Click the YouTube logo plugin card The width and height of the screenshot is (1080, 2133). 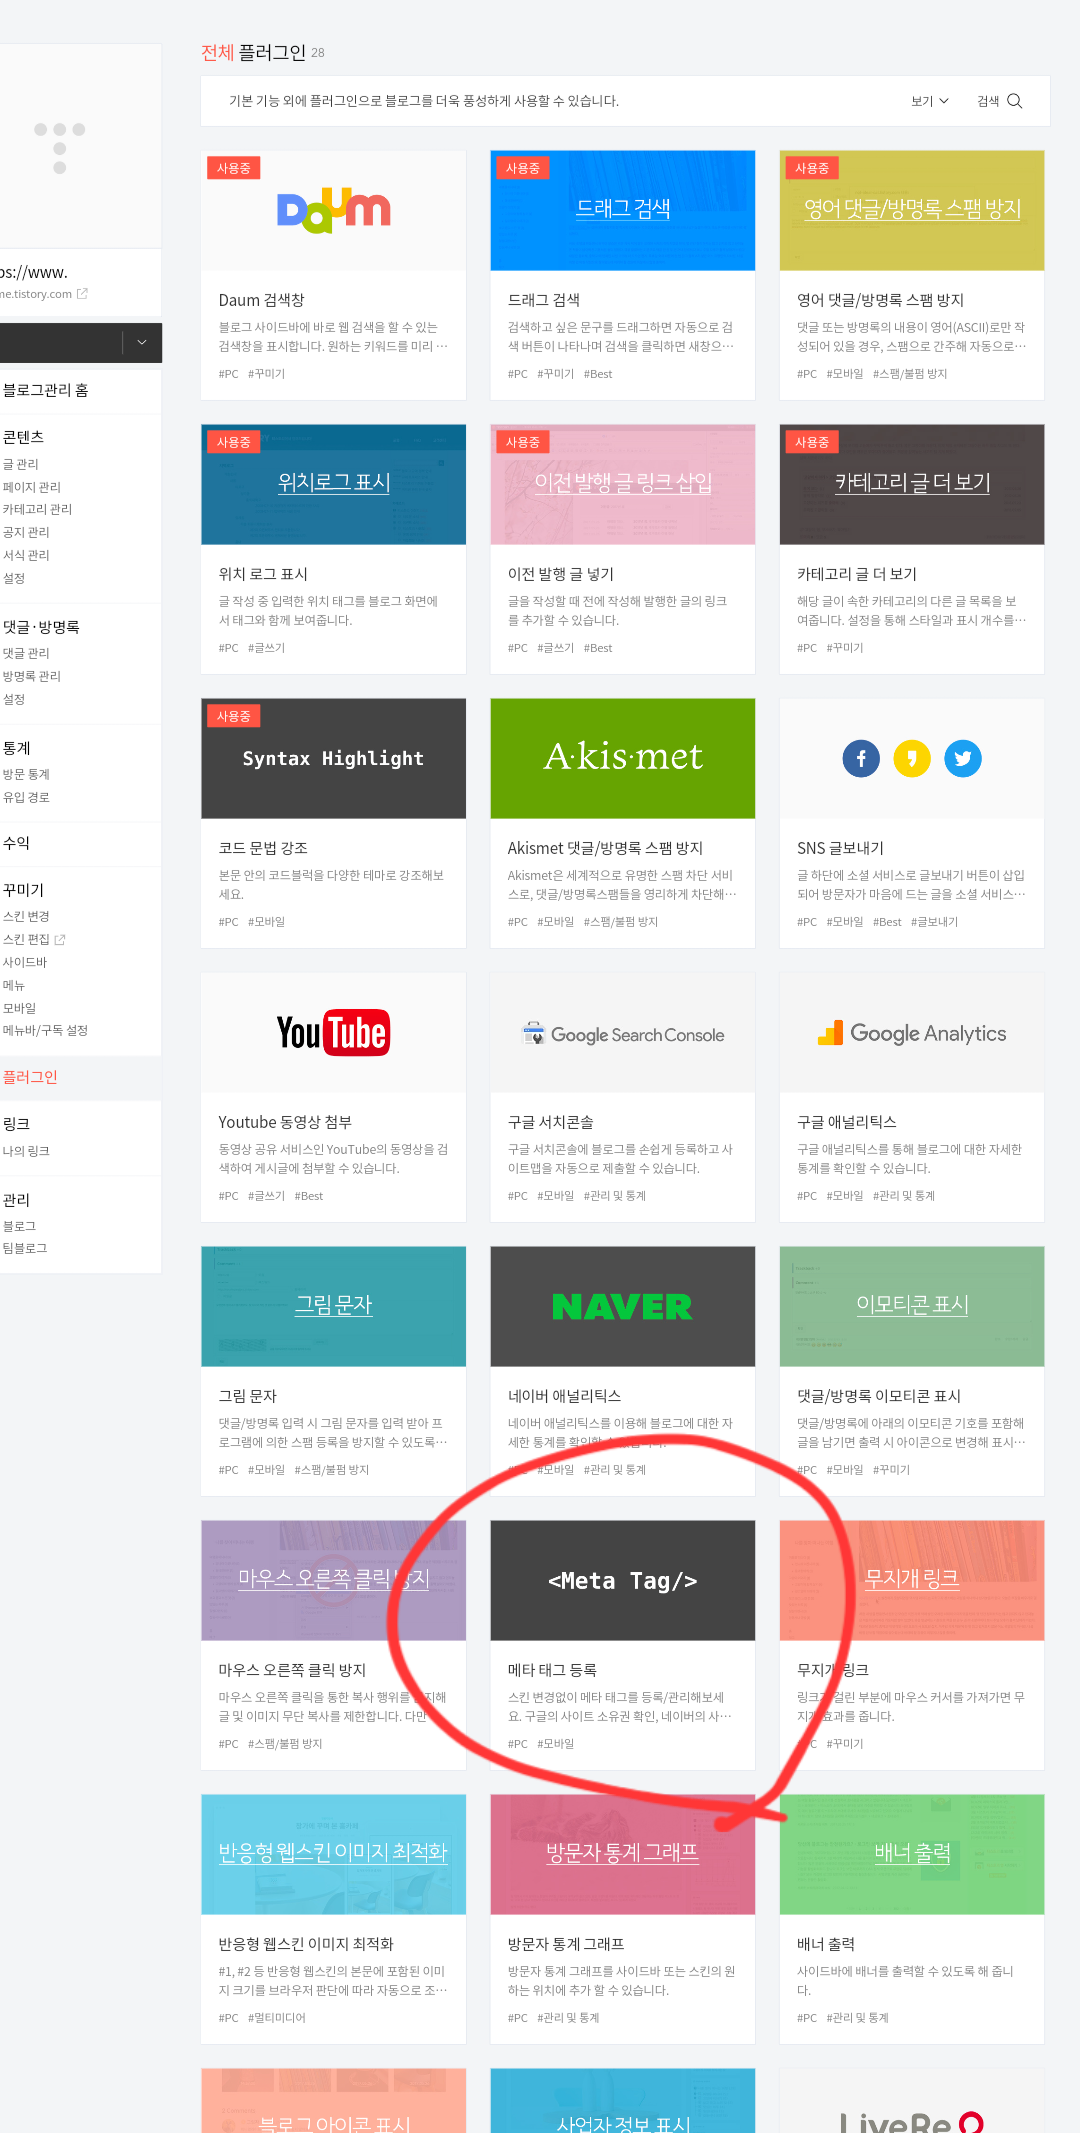[x=333, y=1033]
